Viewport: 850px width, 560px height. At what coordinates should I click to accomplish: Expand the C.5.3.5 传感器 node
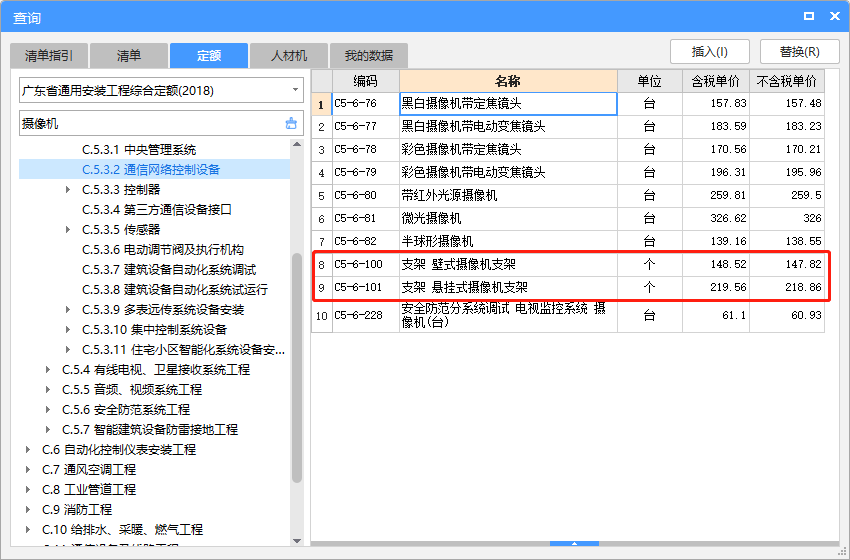click(68, 230)
